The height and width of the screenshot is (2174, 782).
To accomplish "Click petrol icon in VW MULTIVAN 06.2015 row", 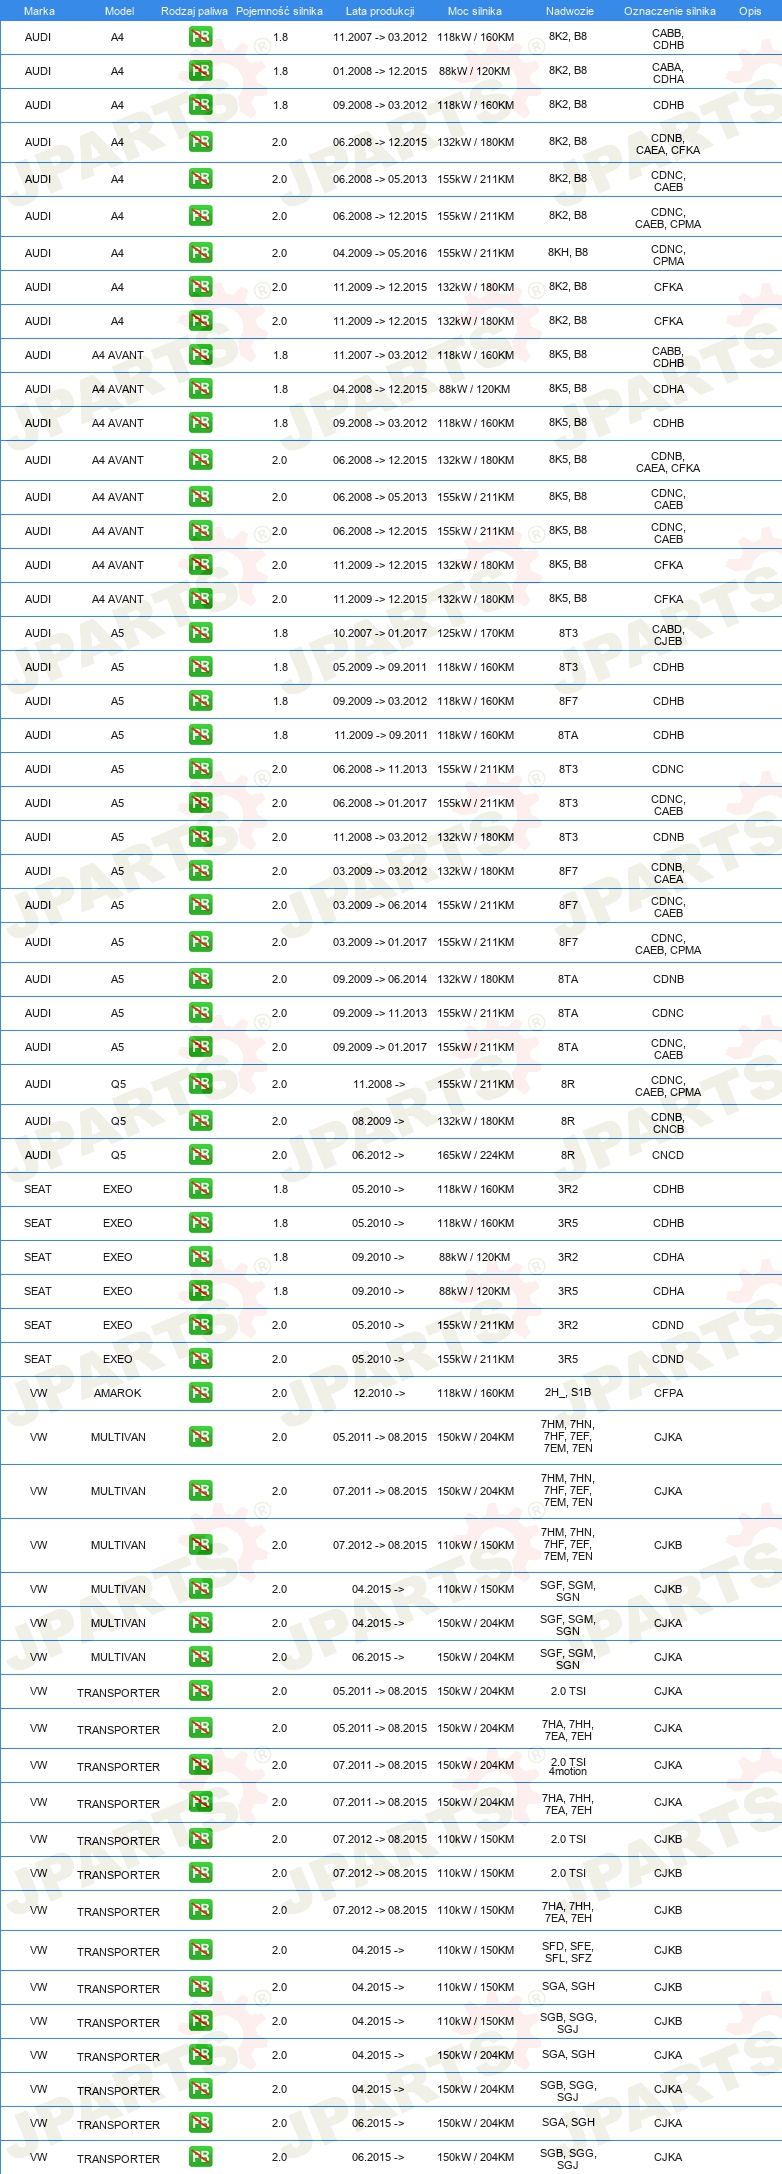I will 200,1657.
